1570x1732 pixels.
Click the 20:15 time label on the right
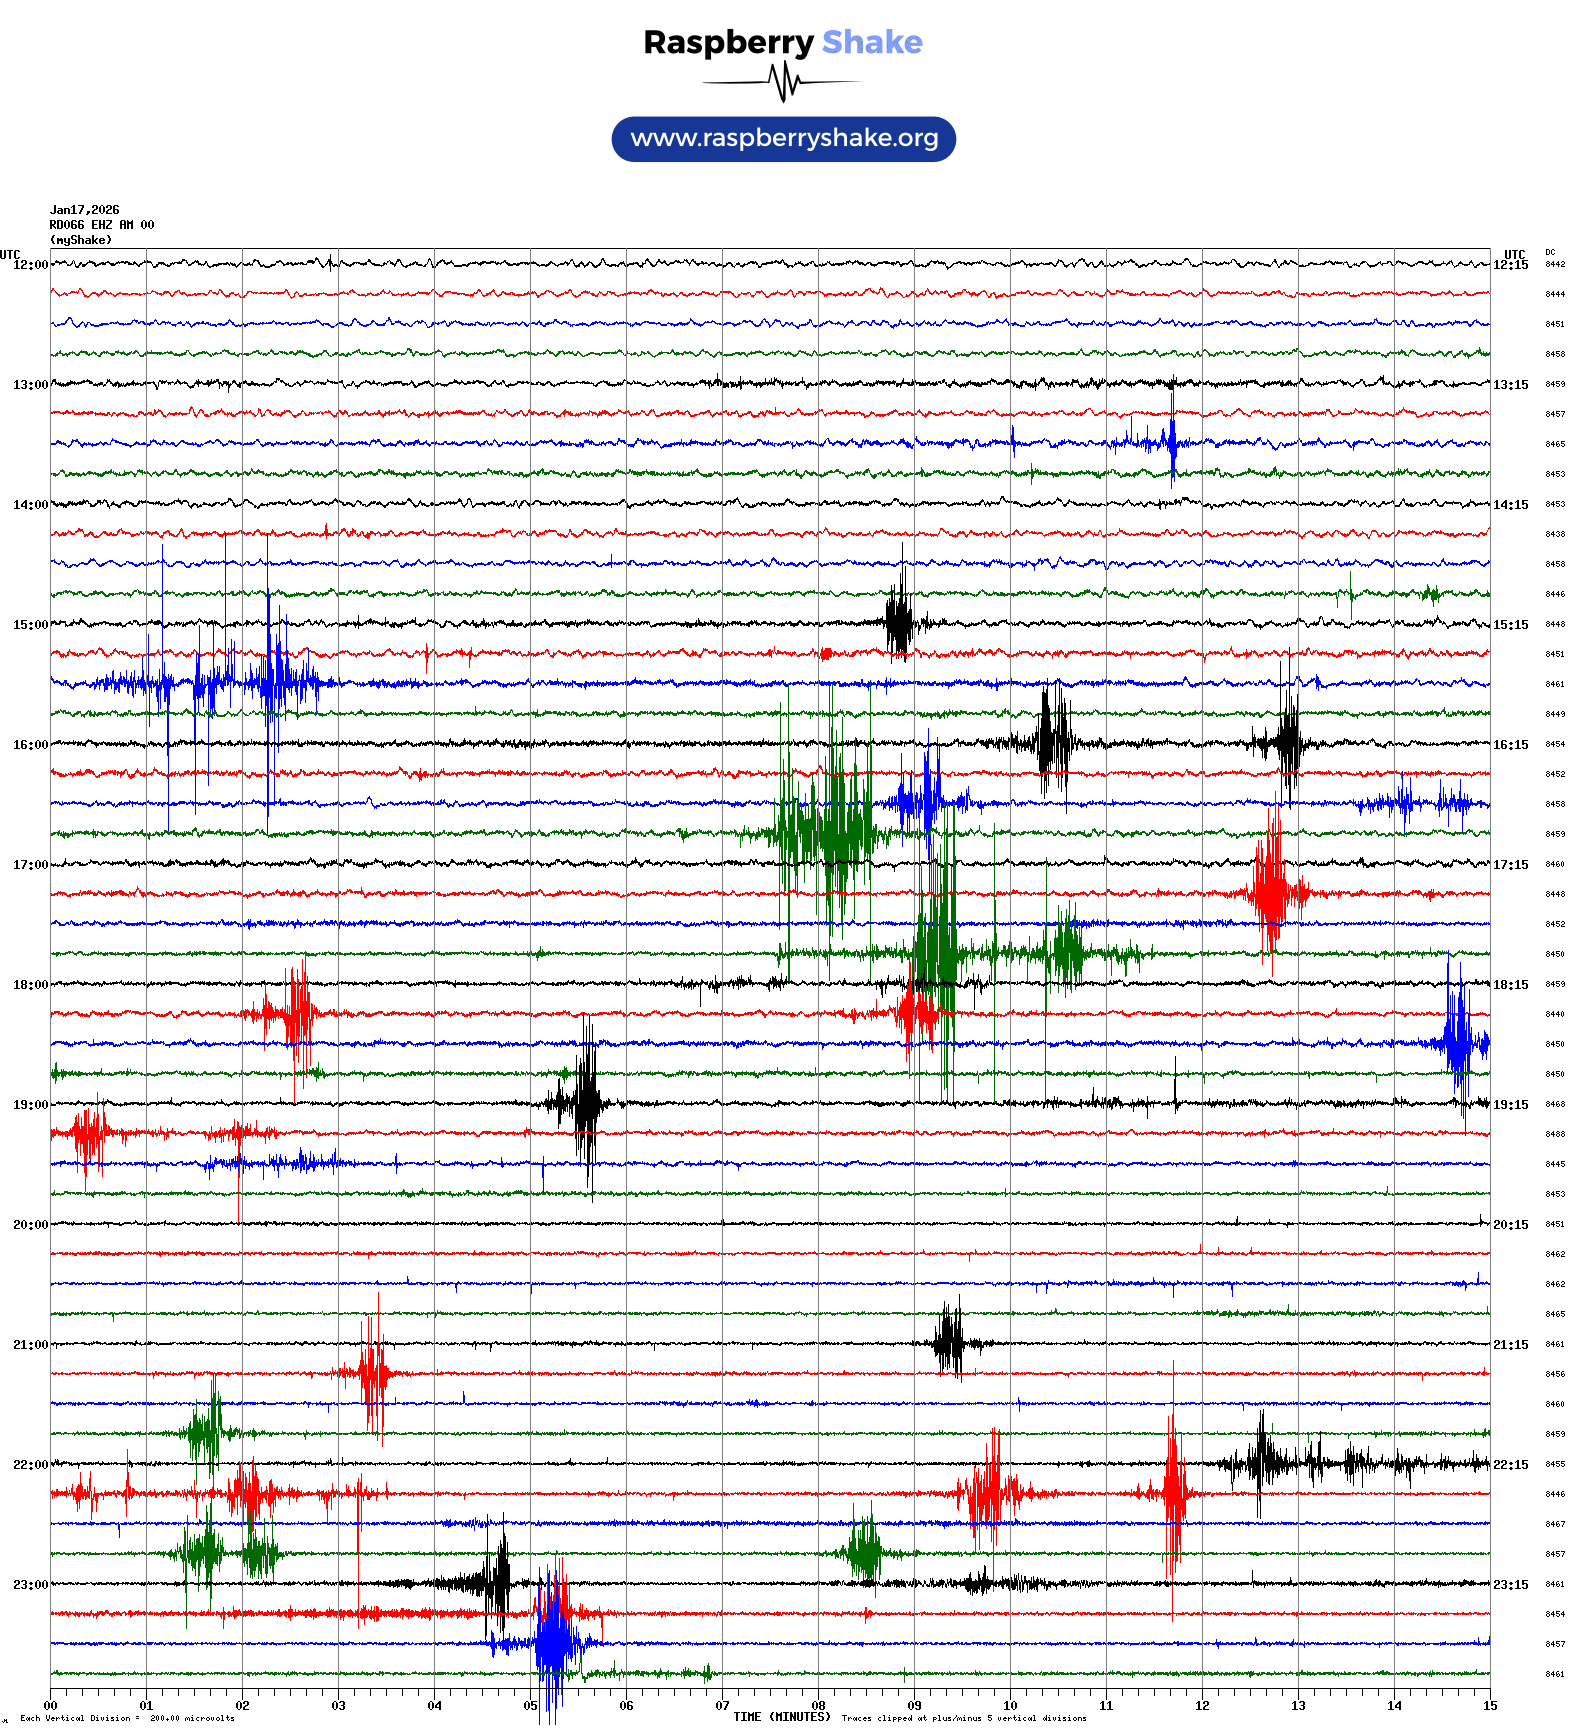pos(1510,1225)
